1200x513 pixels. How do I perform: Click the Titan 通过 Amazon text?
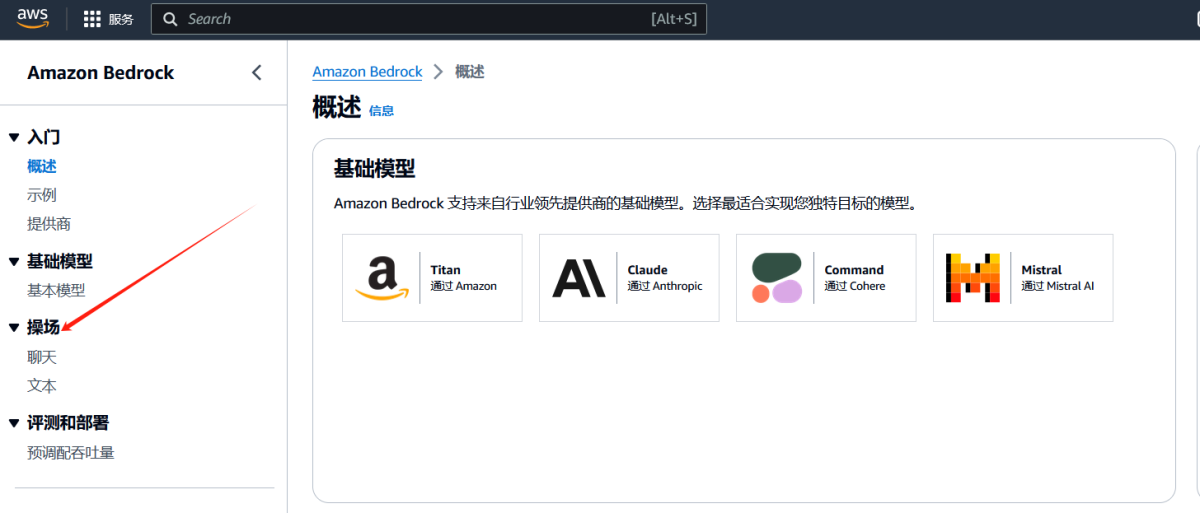tap(463, 278)
